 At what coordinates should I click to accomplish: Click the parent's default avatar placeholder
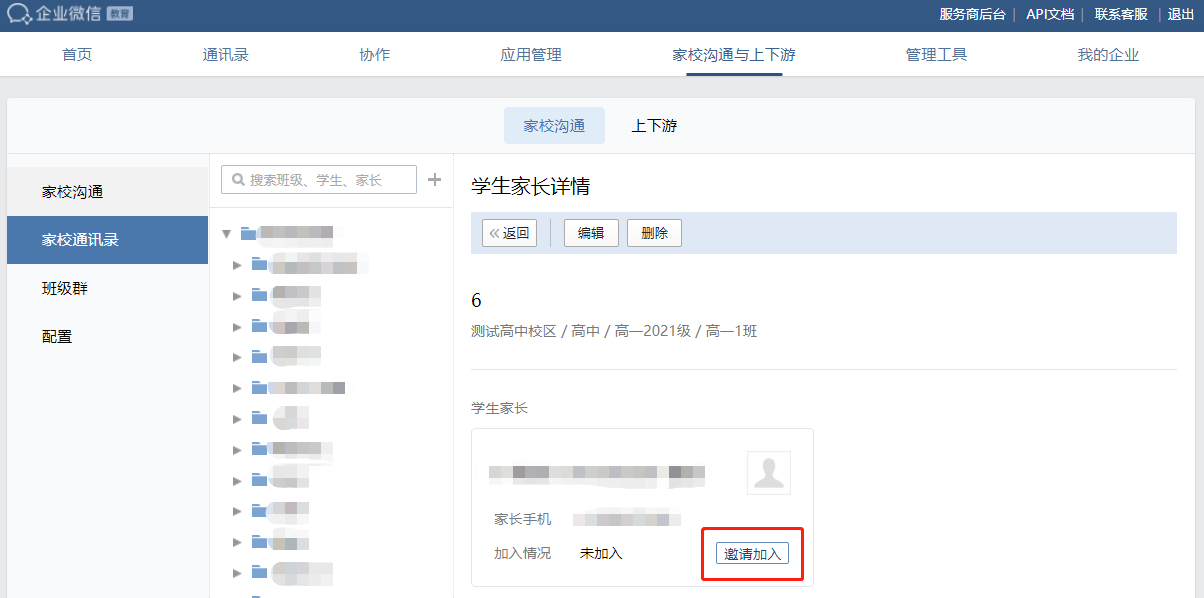(x=769, y=473)
